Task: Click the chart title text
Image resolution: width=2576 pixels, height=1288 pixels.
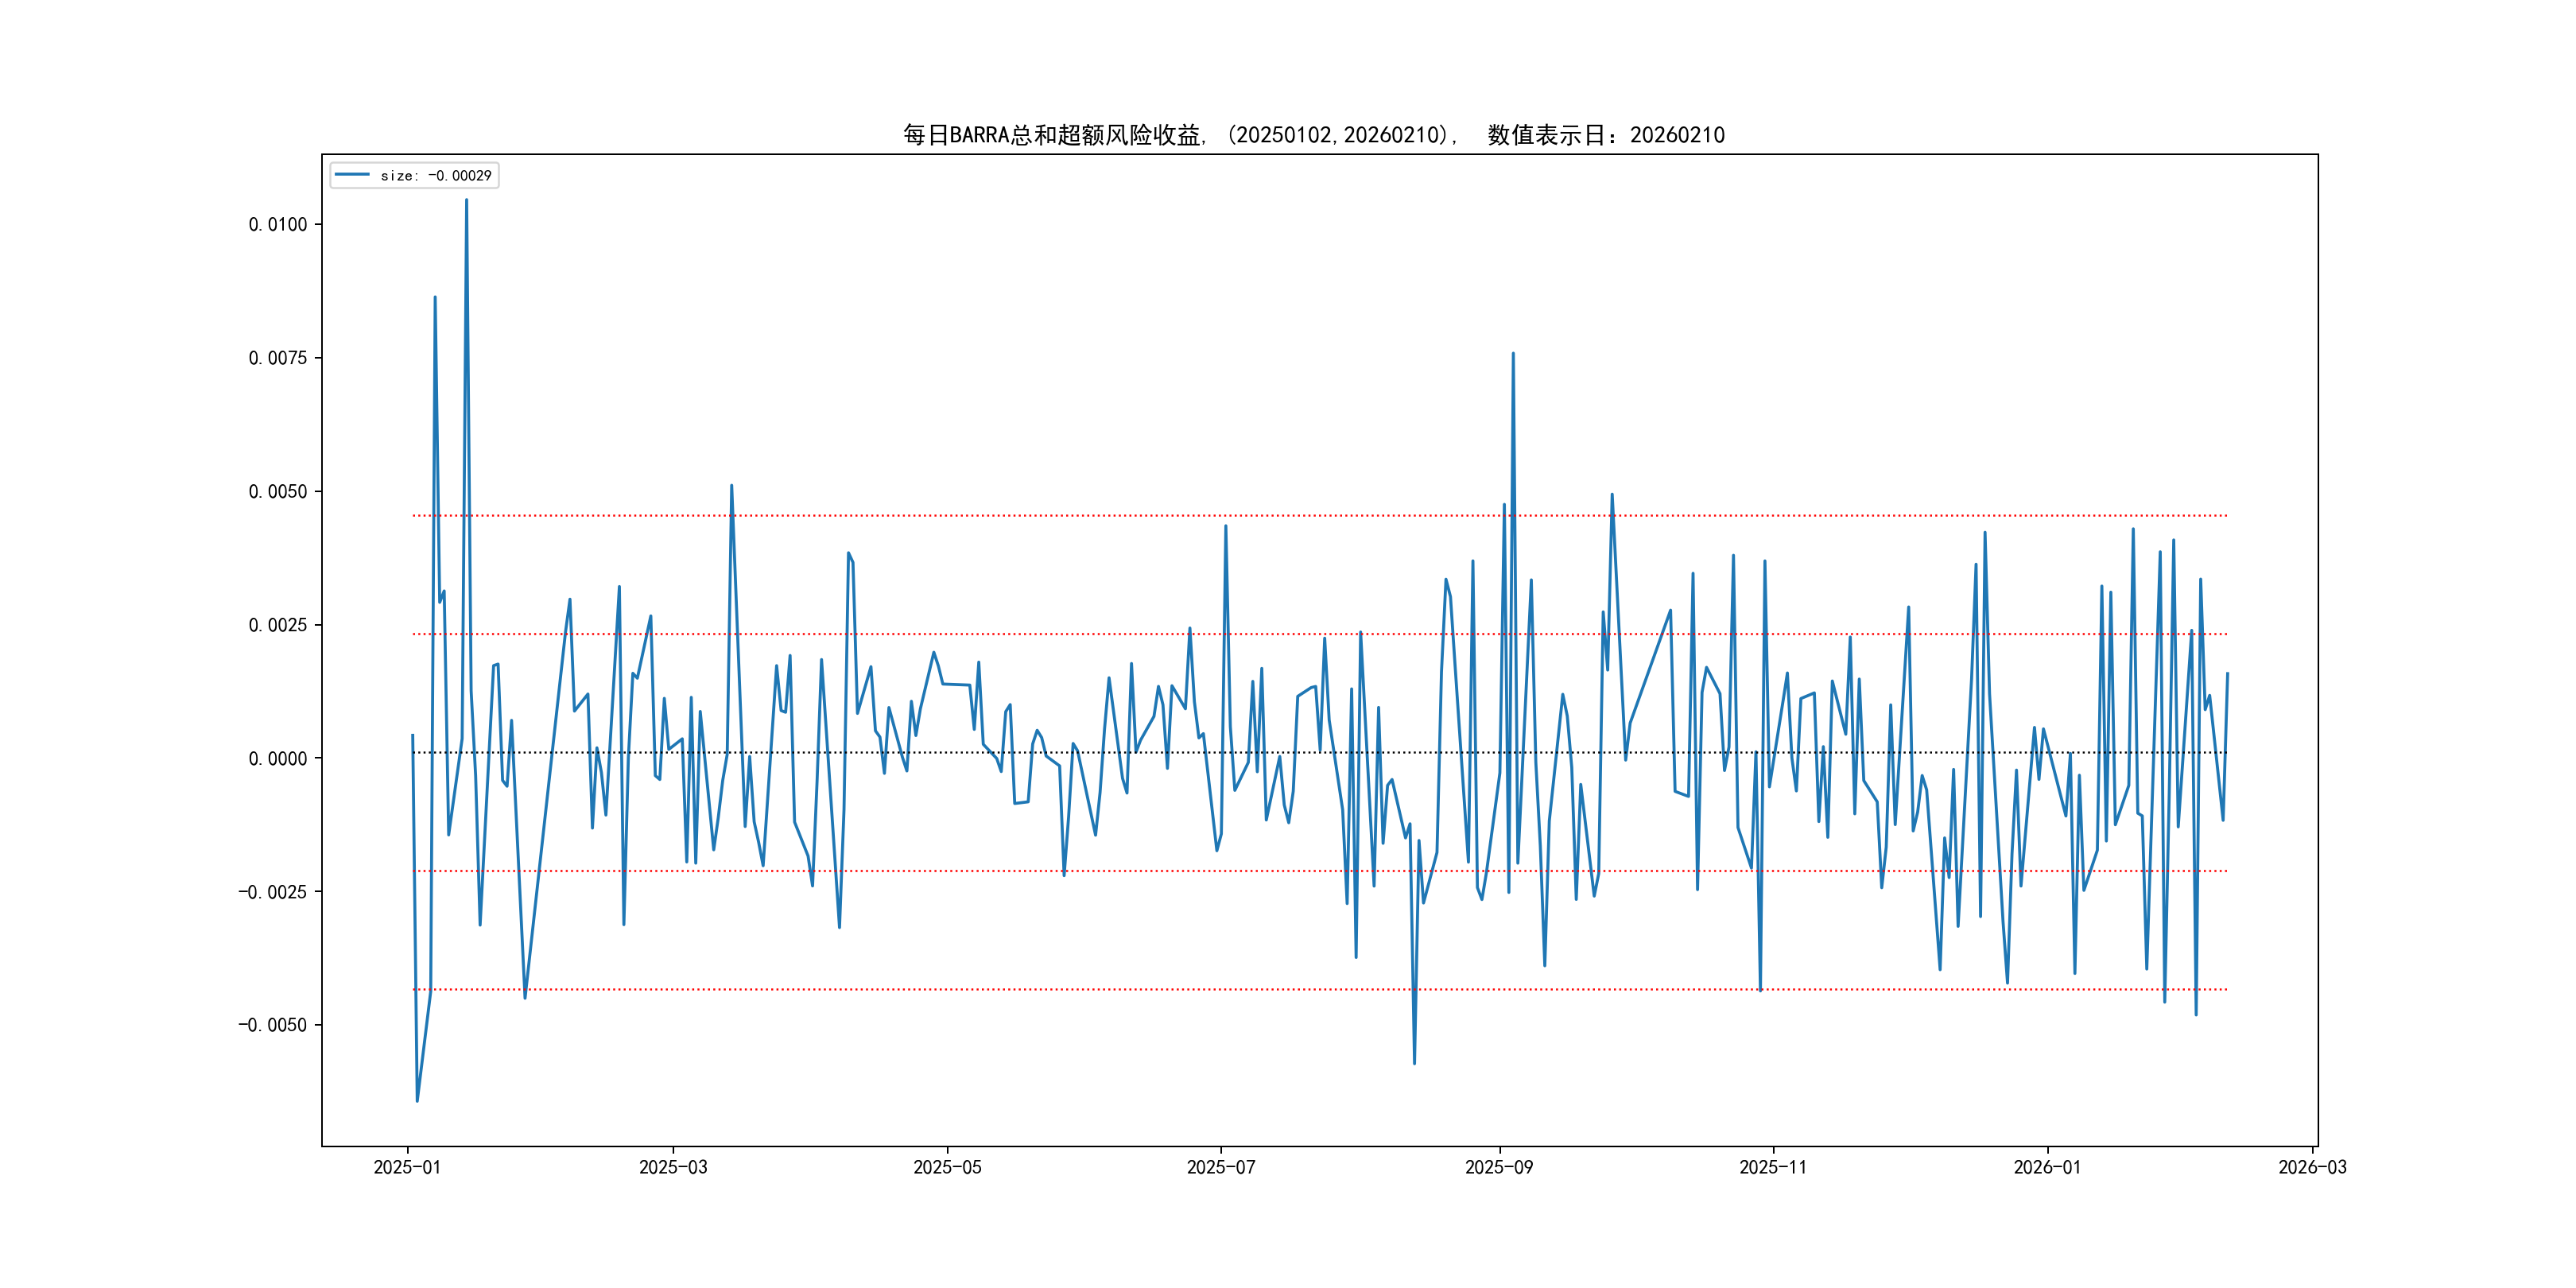Action: pos(1313,135)
